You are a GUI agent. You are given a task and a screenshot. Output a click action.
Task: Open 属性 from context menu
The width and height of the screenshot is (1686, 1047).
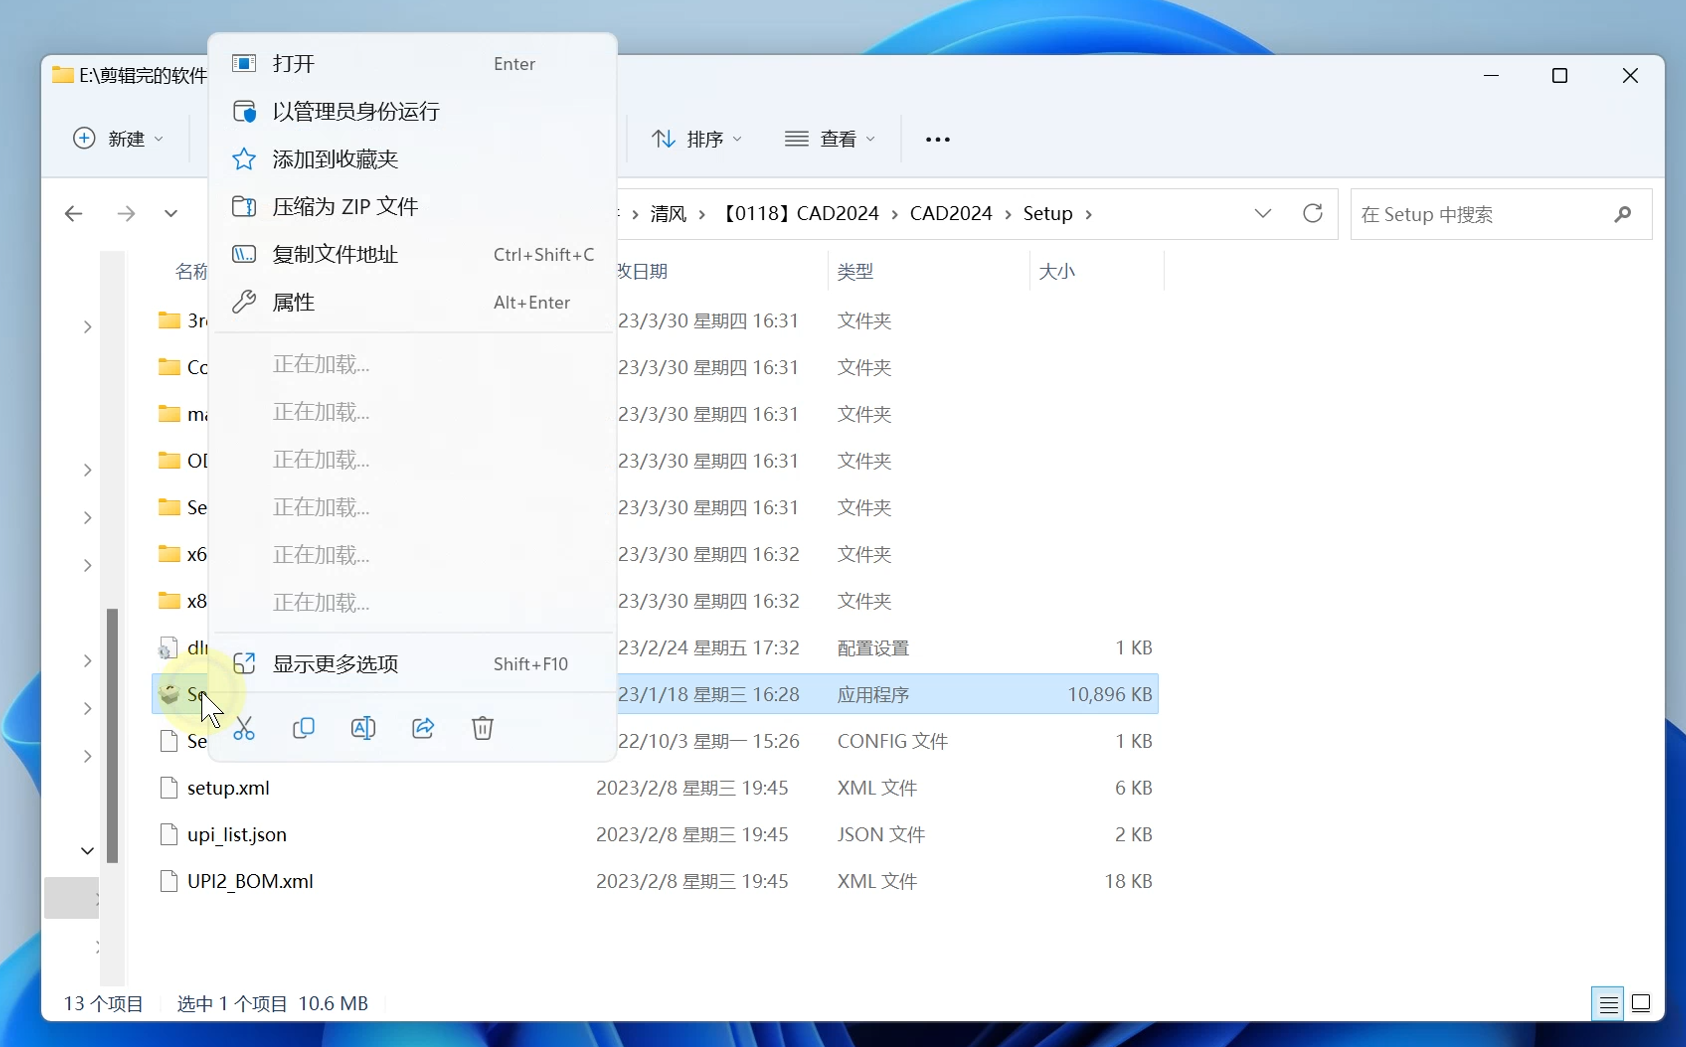click(x=413, y=302)
